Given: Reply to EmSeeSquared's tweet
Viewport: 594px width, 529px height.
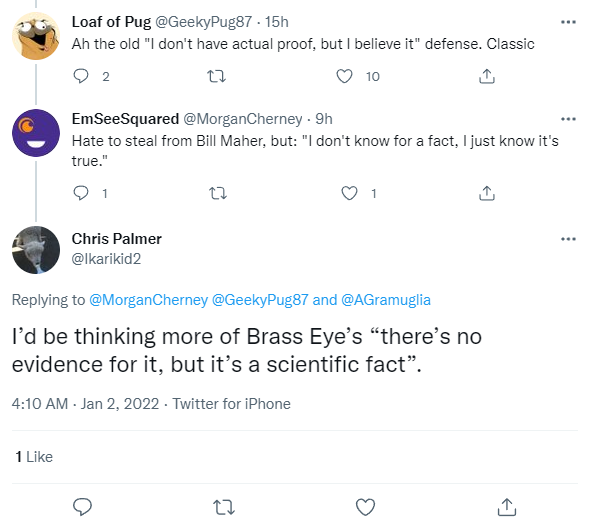Looking at the screenshot, I should click(81, 193).
